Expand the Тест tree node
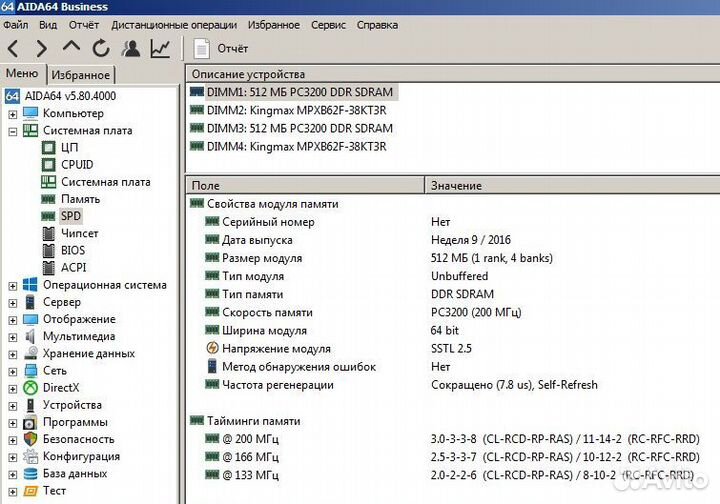The height and width of the screenshot is (504, 720). tap(13, 492)
